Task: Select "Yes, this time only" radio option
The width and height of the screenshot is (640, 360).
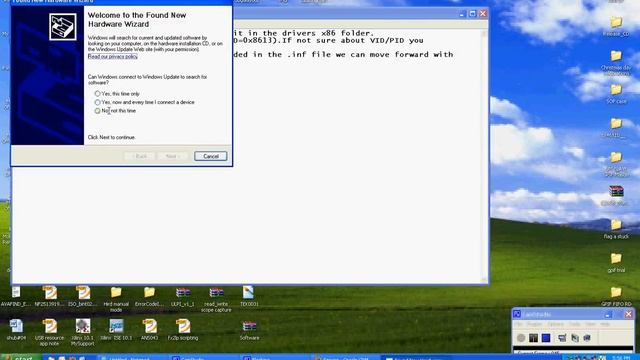Action: 97,94
